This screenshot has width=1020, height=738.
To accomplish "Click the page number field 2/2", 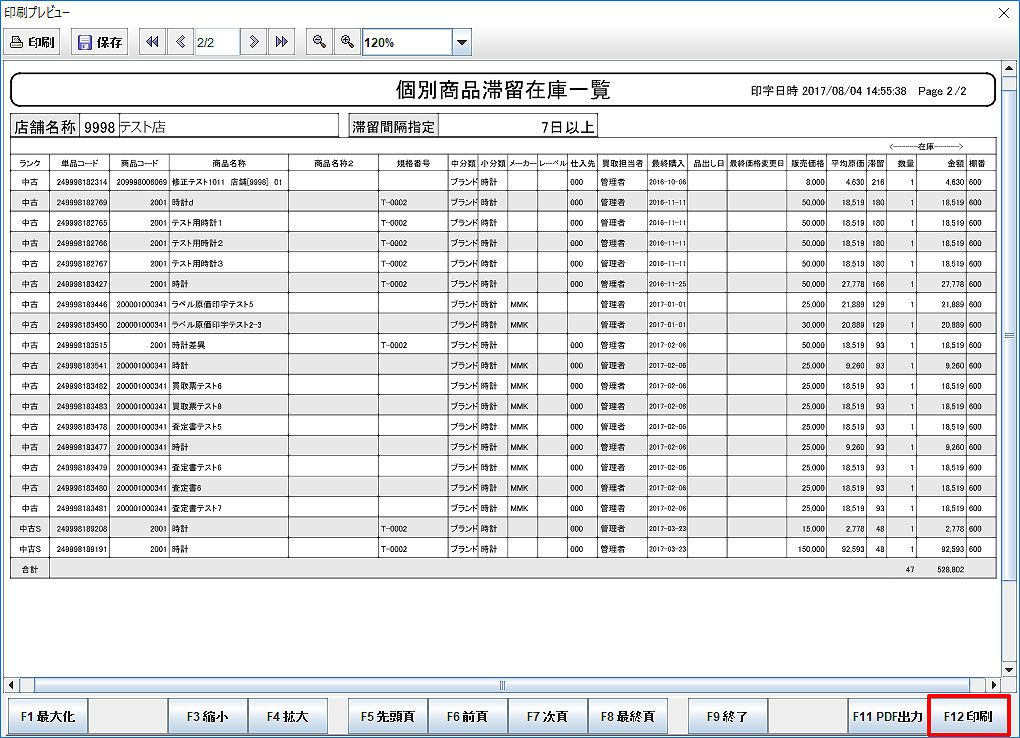I will 216,42.
